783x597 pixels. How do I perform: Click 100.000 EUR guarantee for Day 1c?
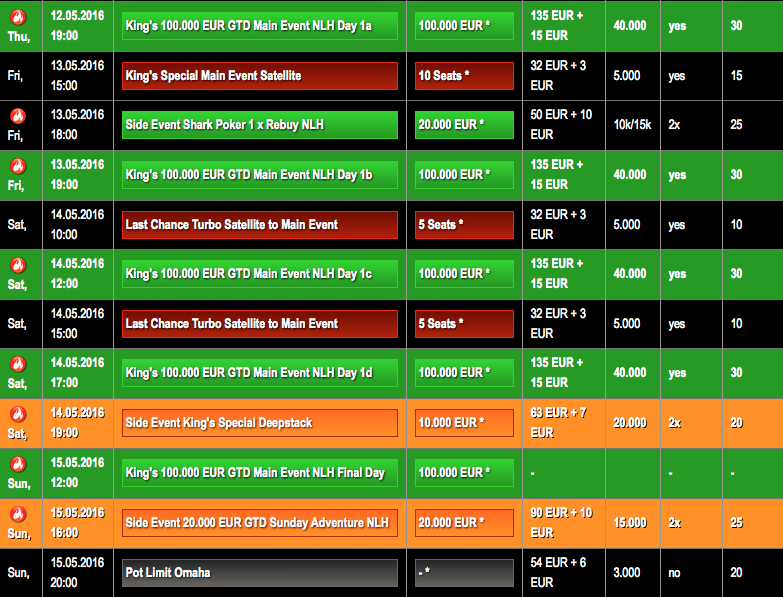pyautogui.click(x=464, y=274)
